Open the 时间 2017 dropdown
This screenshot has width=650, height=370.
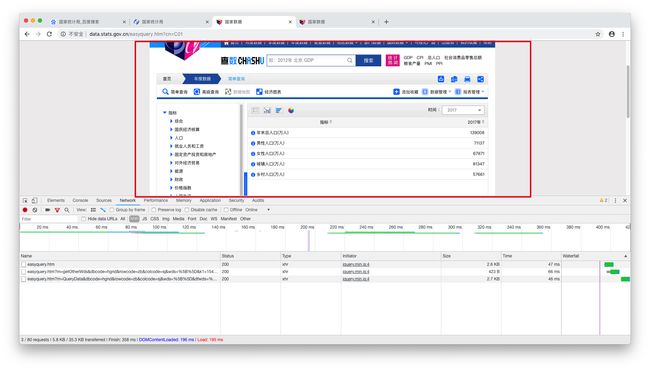pos(463,110)
